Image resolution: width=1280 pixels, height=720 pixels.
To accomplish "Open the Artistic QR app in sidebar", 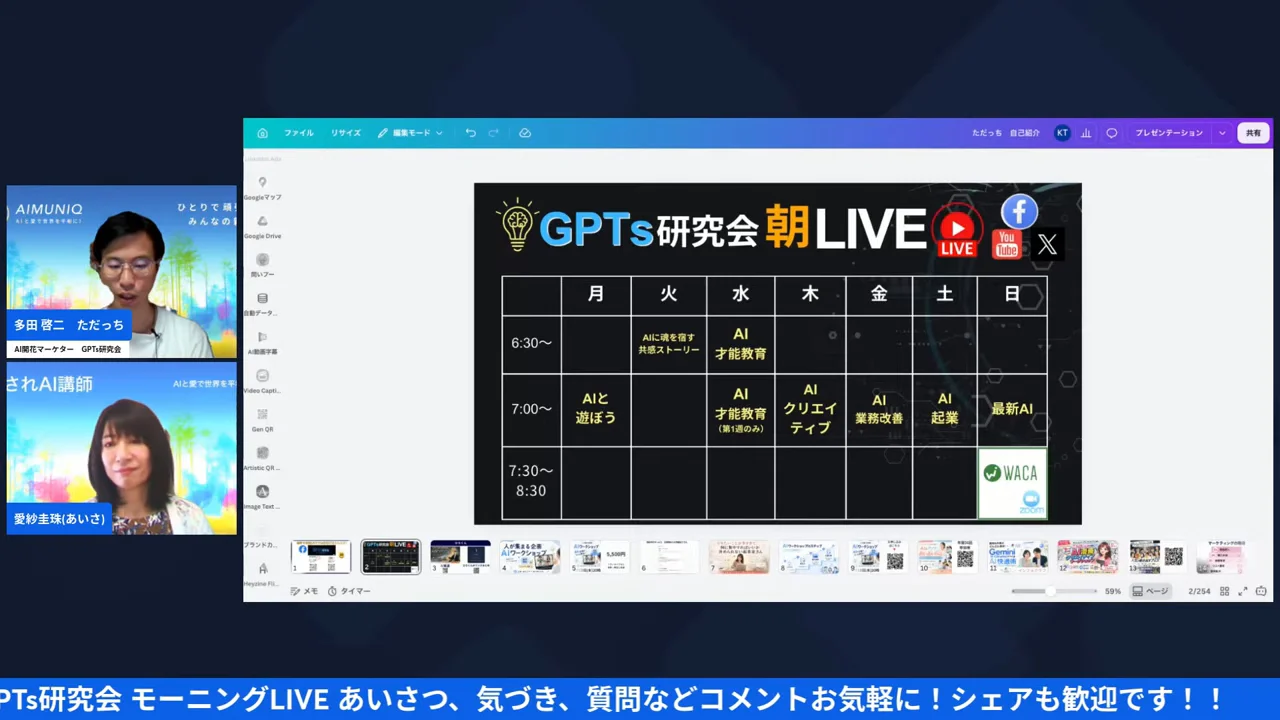I will coord(262,458).
